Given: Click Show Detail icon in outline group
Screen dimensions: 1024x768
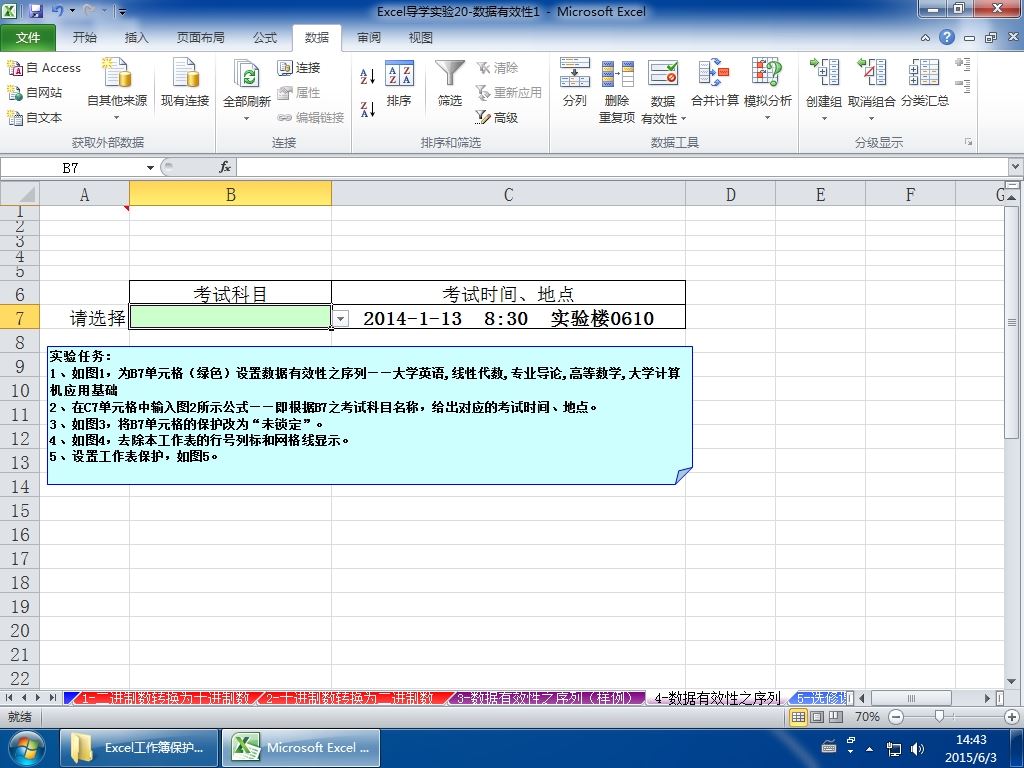Looking at the screenshot, I should click(x=963, y=64).
